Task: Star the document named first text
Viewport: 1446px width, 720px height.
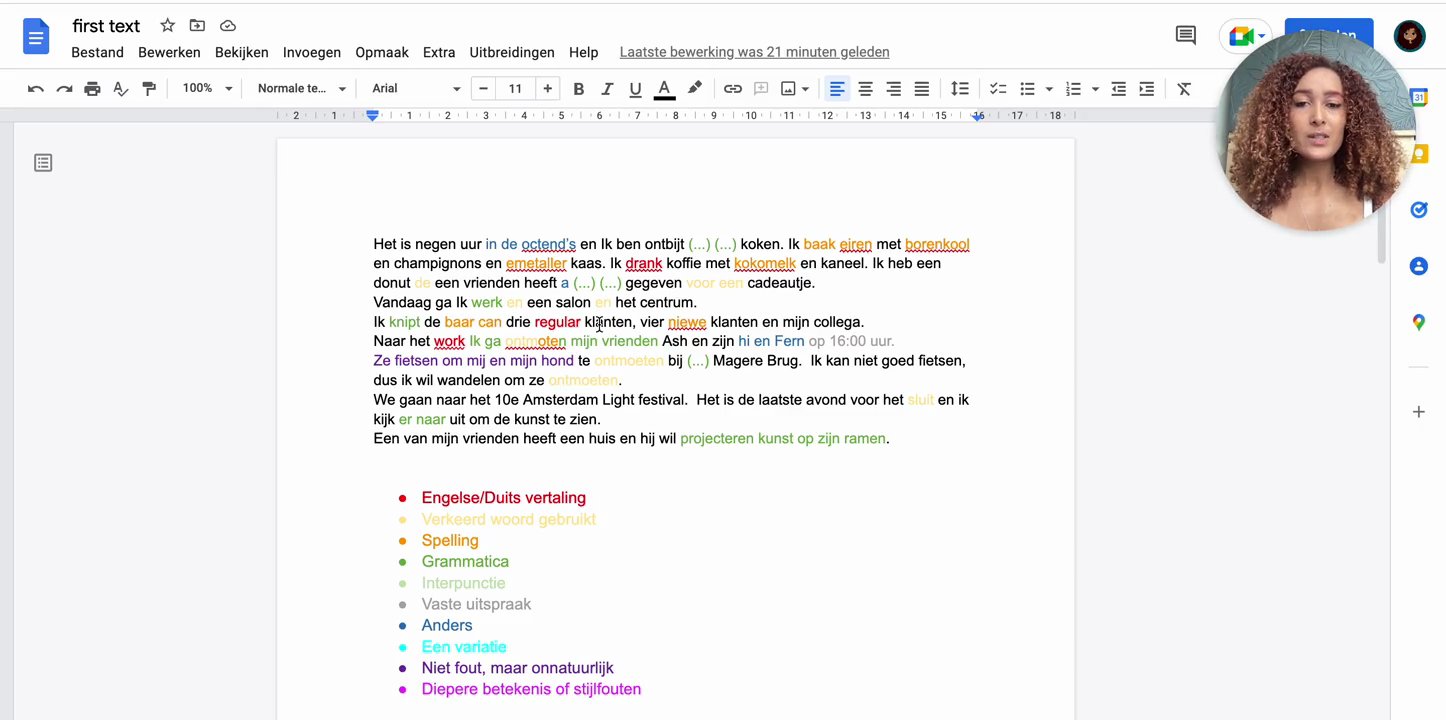Action: coord(166,25)
